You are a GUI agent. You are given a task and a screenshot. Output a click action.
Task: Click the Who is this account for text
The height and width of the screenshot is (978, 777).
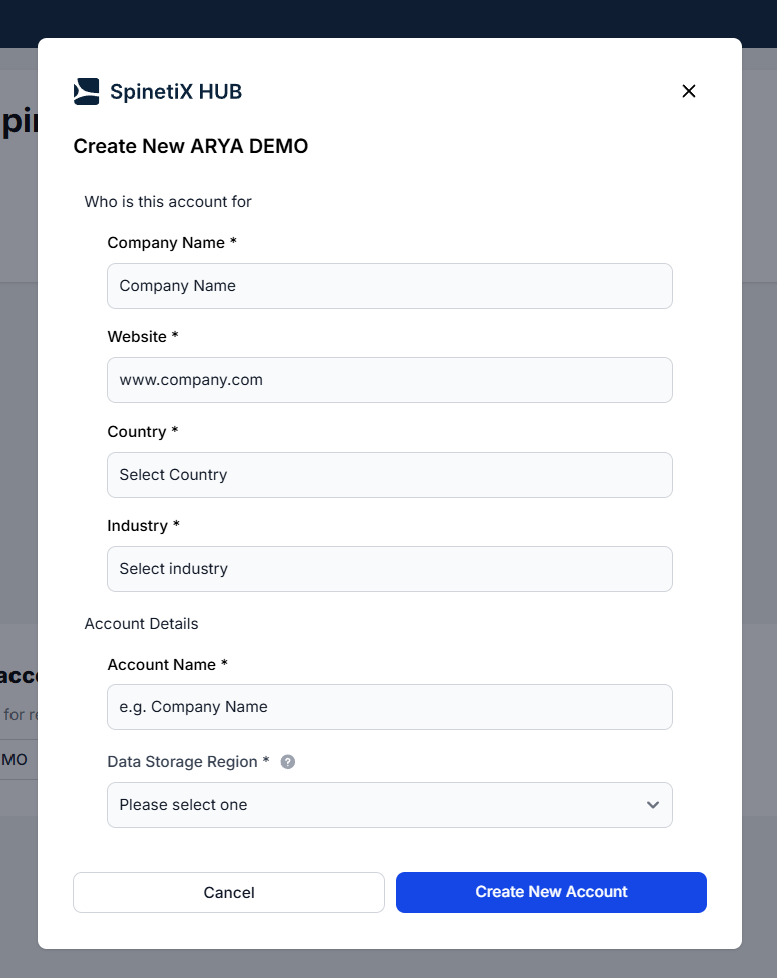coord(168,202)
